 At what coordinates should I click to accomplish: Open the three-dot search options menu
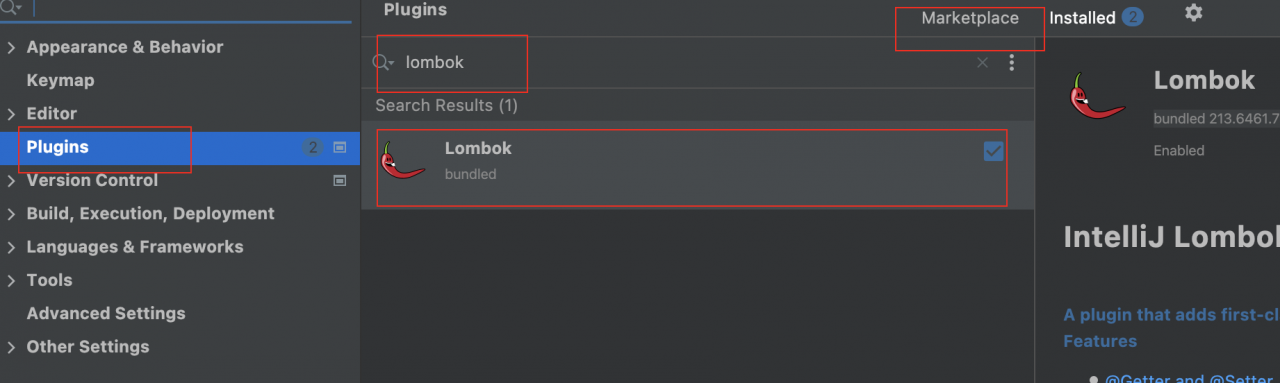tap(1012, 63)
